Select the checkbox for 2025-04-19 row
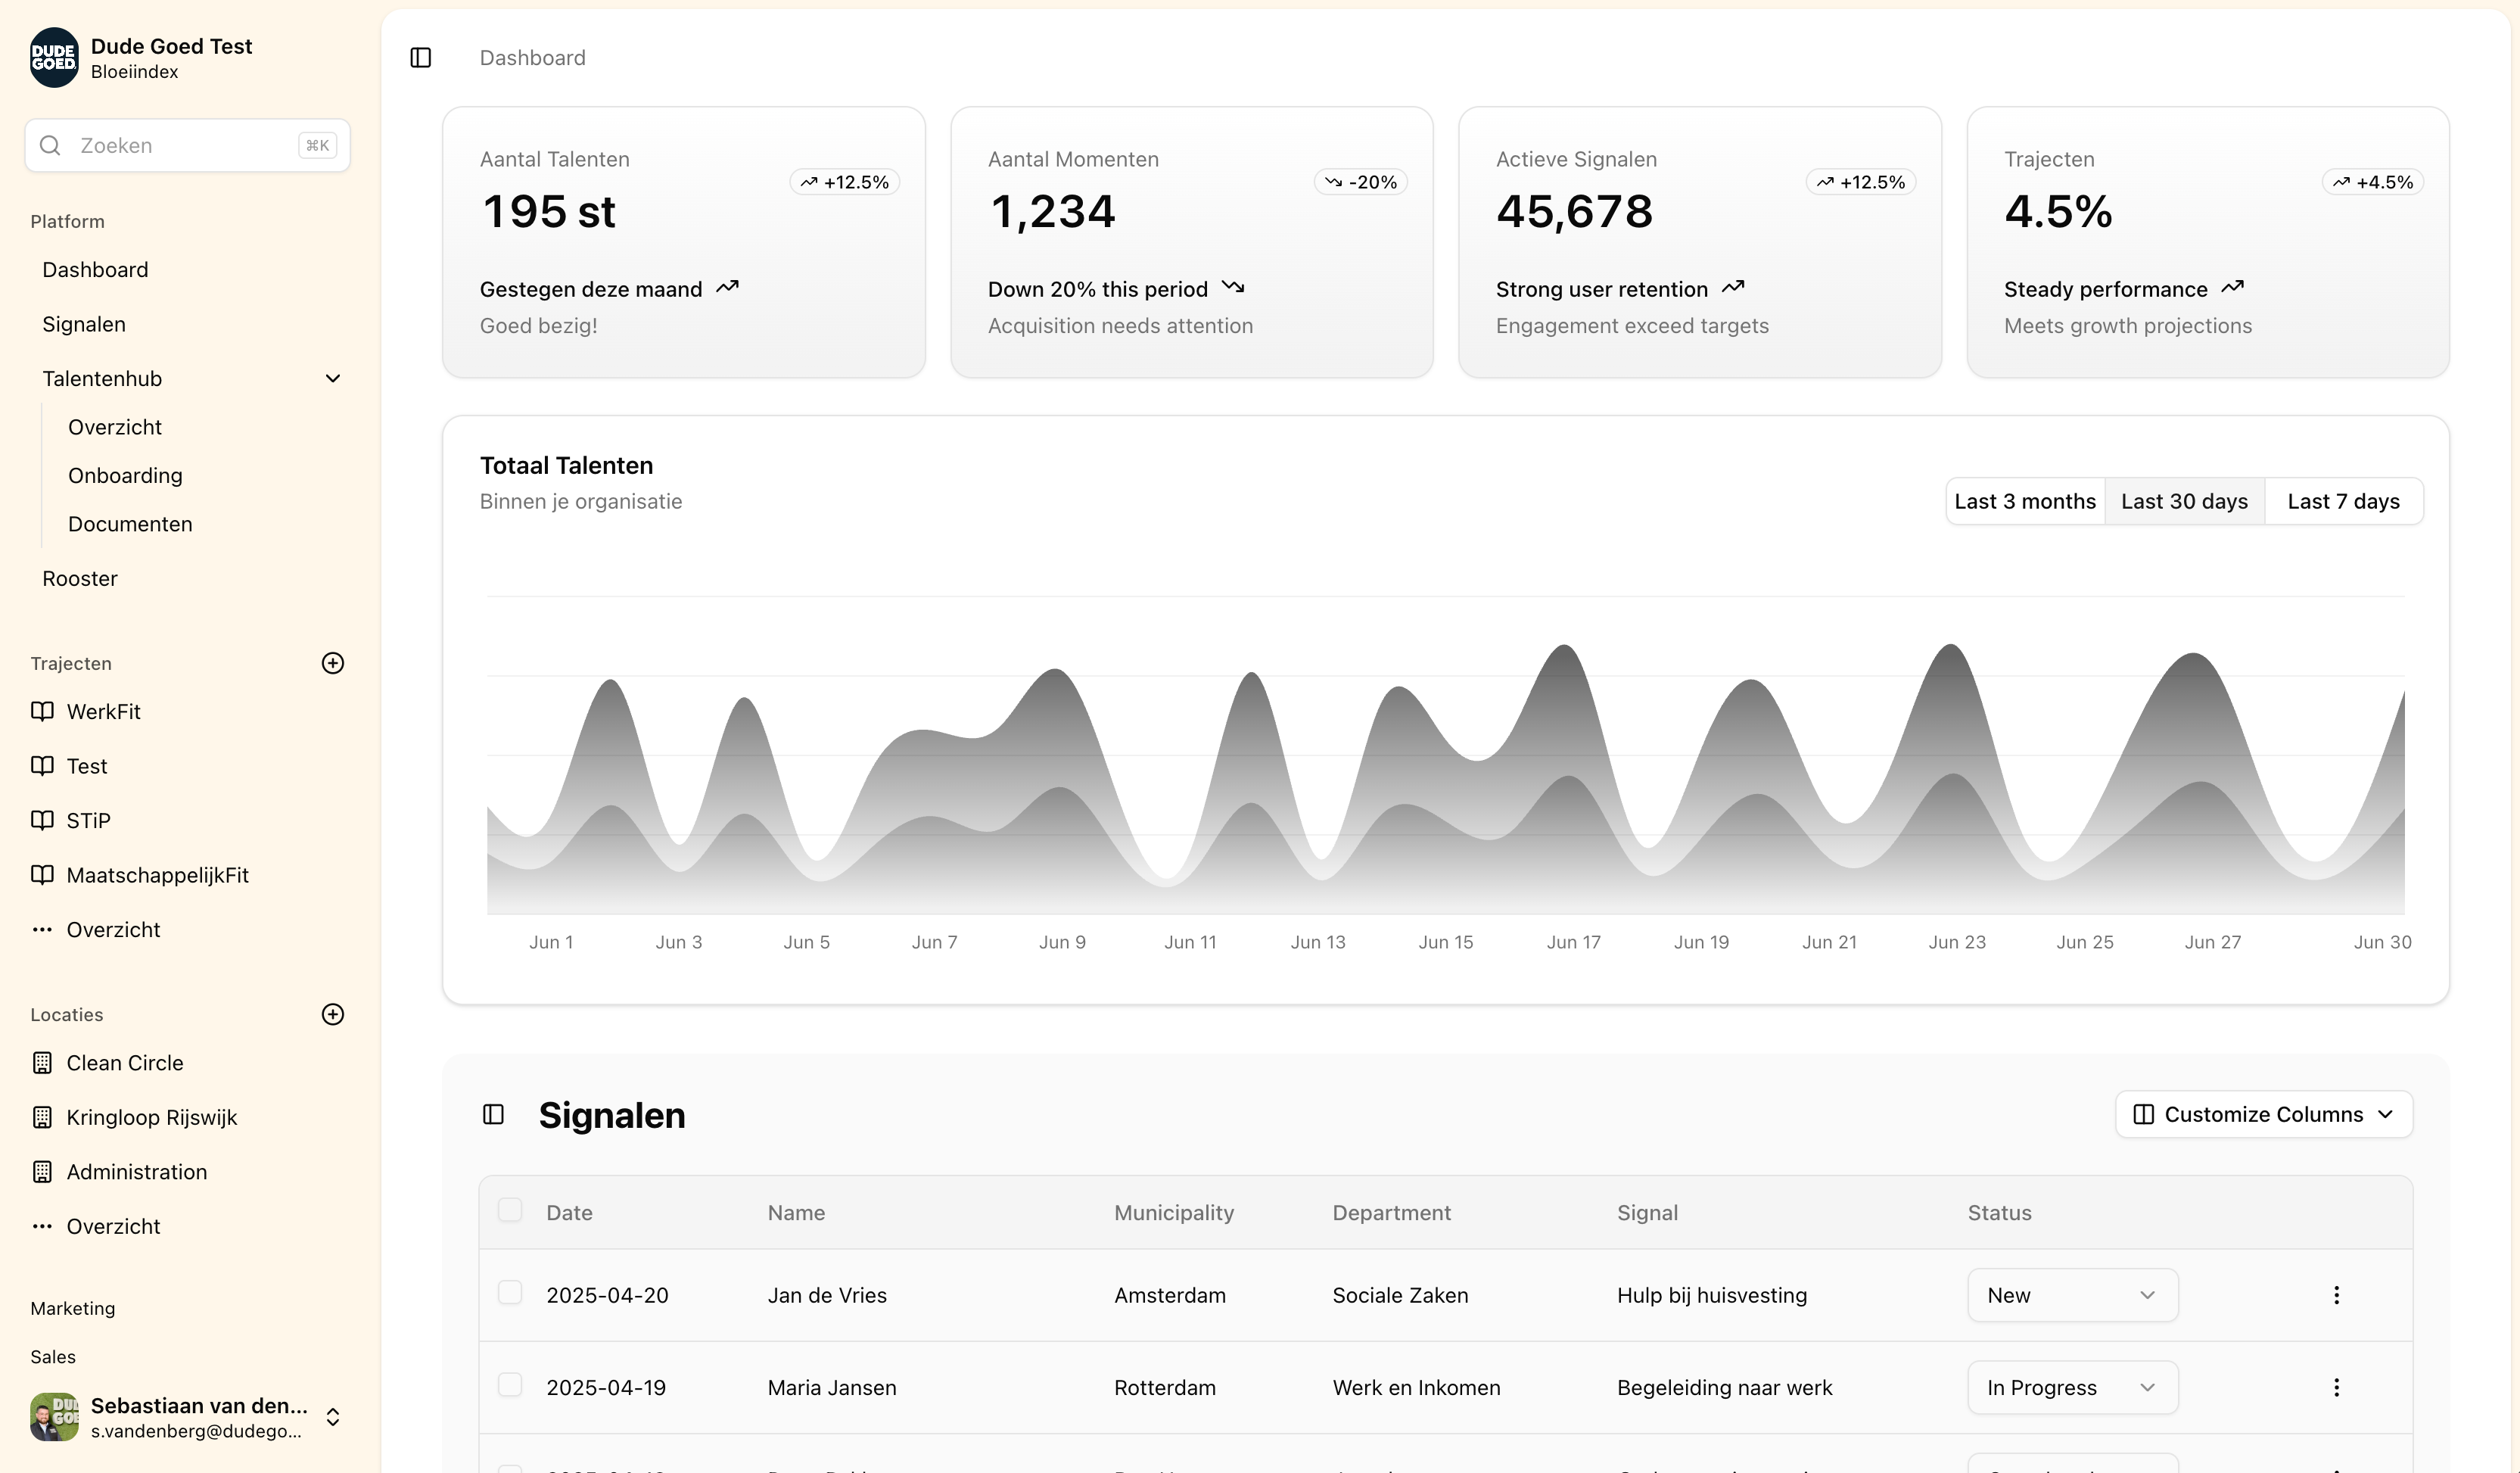The image size is (2520, 1473). (x=510, y=1385)
